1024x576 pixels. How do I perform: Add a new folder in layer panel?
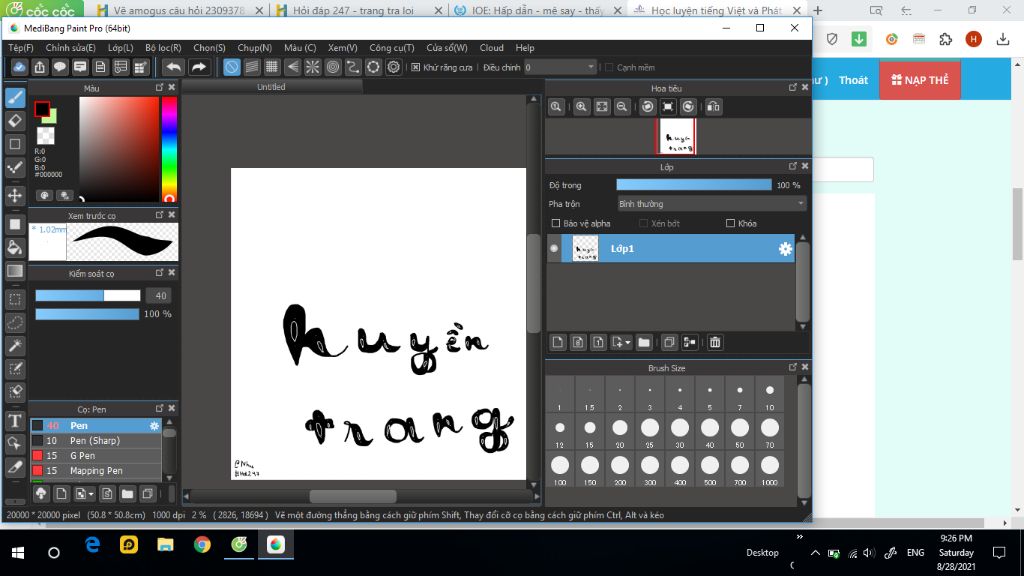[x=644, y=342]
